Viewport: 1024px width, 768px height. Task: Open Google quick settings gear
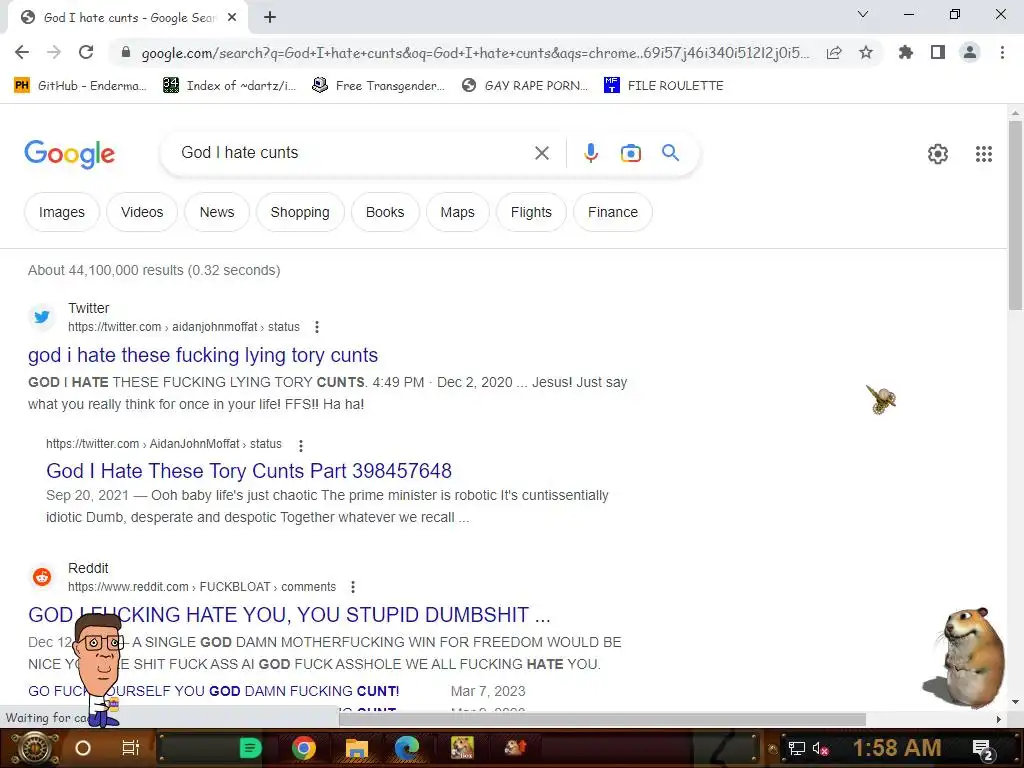938,154
